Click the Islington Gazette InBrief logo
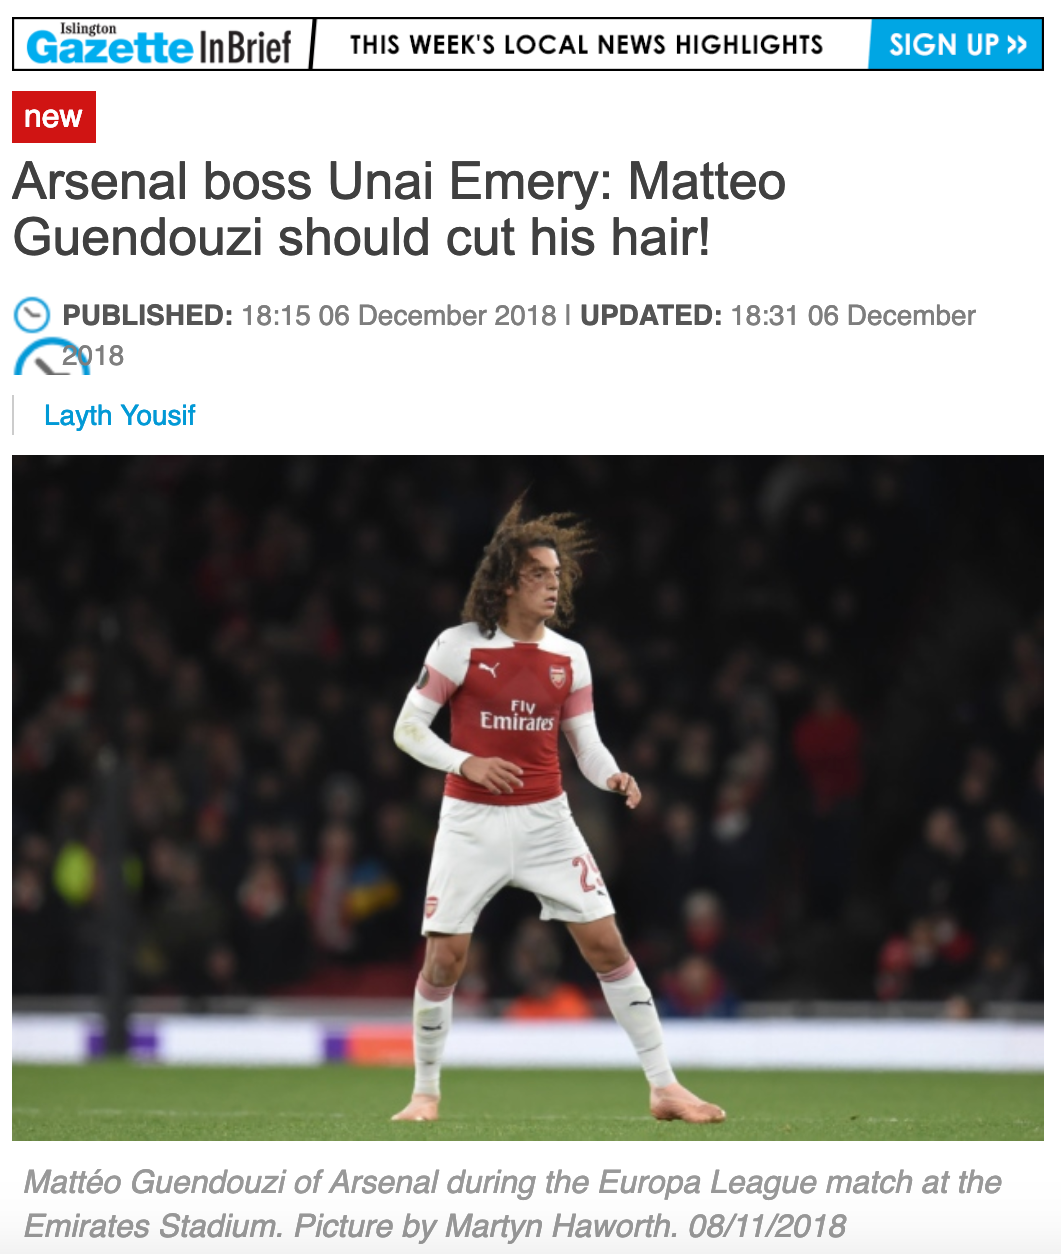The image size is (1061, 1254). (160, 44)
